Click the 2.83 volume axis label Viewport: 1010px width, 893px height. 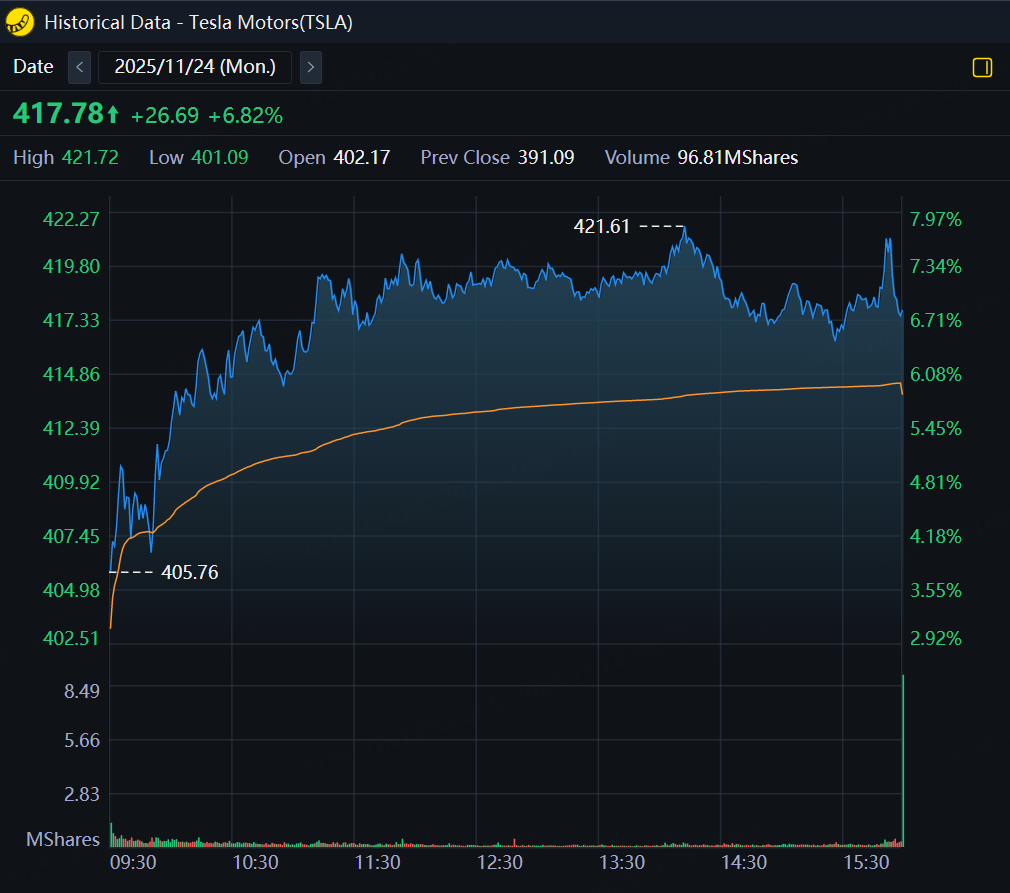point(82,794)
